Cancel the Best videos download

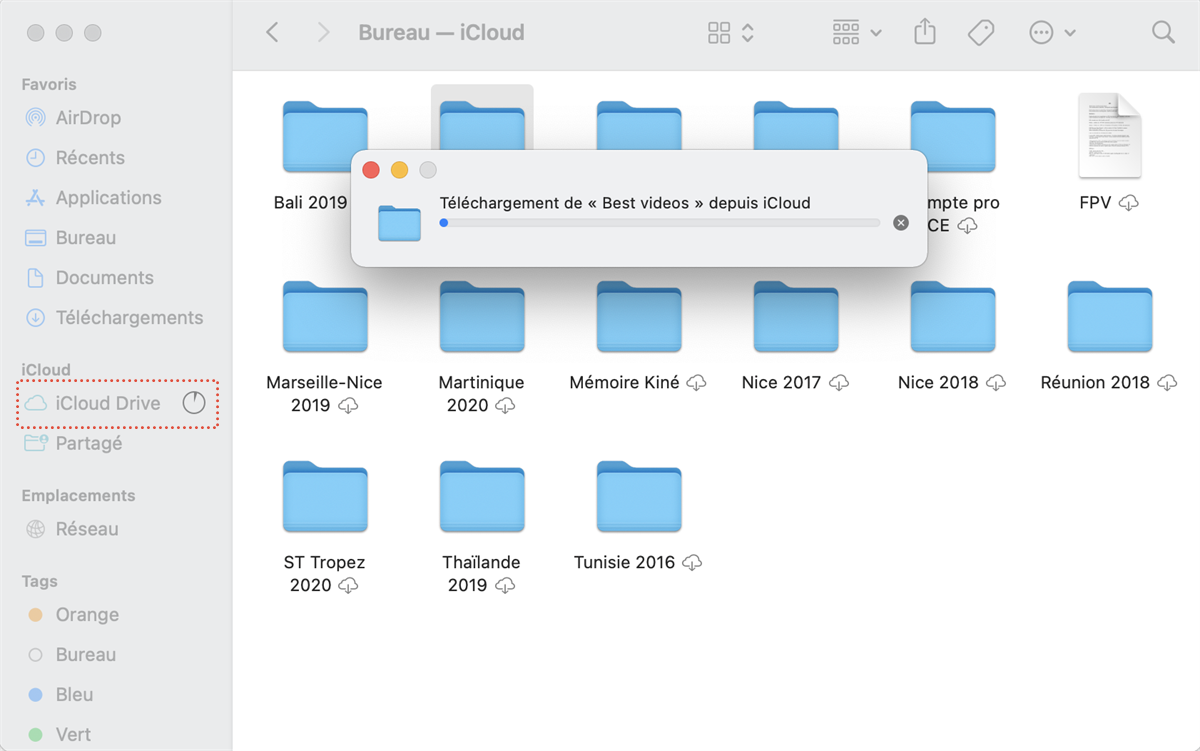[901, 223]
